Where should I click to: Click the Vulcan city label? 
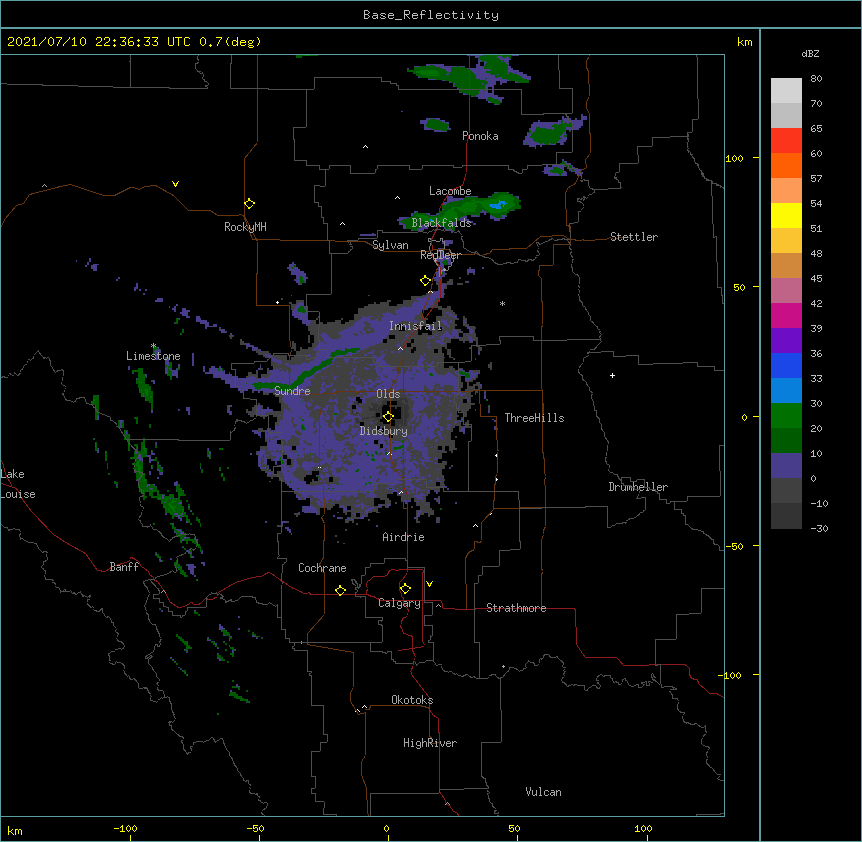(543, 792)
